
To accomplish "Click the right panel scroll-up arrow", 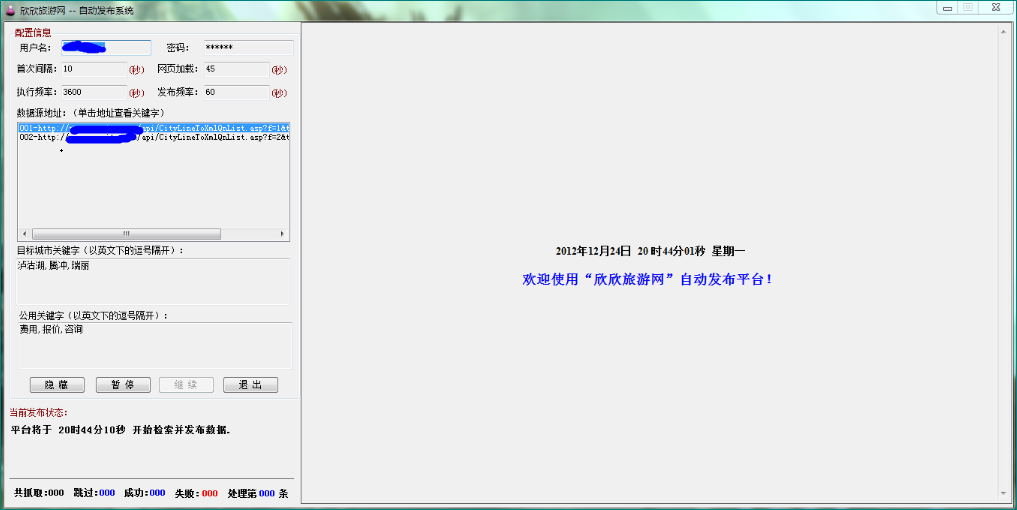I will (1003, 30).
